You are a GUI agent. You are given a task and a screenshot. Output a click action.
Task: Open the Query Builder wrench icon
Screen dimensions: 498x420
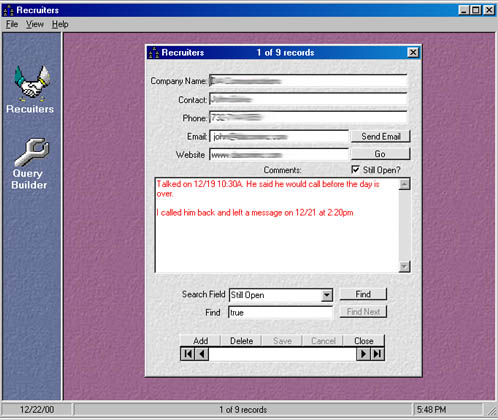point(32,152)
